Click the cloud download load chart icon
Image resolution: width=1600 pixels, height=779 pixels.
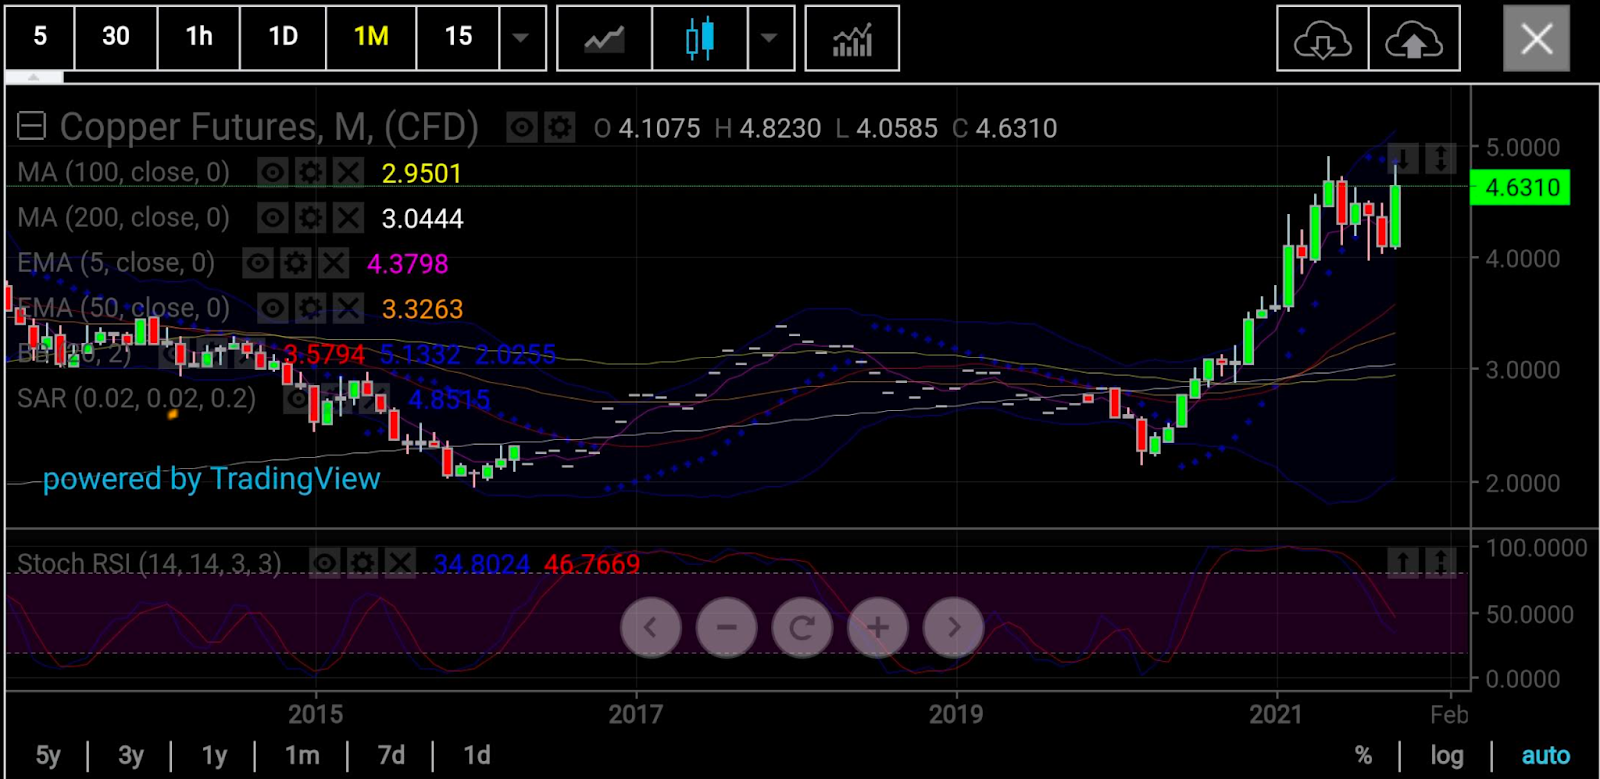(x=1322, y=39)
